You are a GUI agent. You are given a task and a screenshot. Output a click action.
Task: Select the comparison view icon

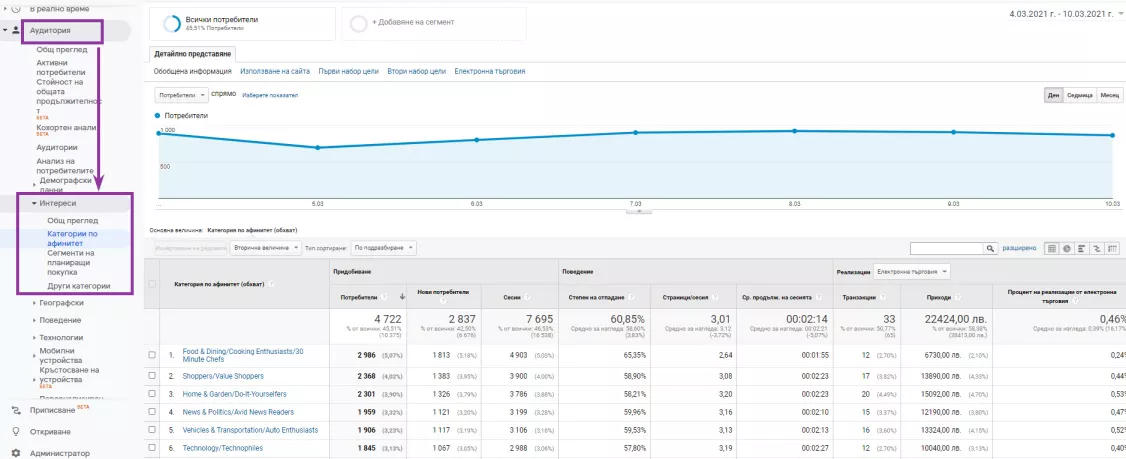(x=1097, y=249)
